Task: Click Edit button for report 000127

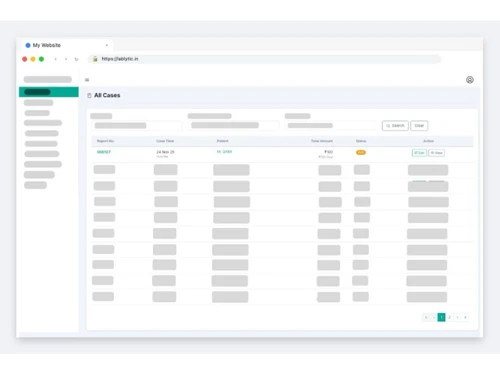Action: (x=419, y=153)
